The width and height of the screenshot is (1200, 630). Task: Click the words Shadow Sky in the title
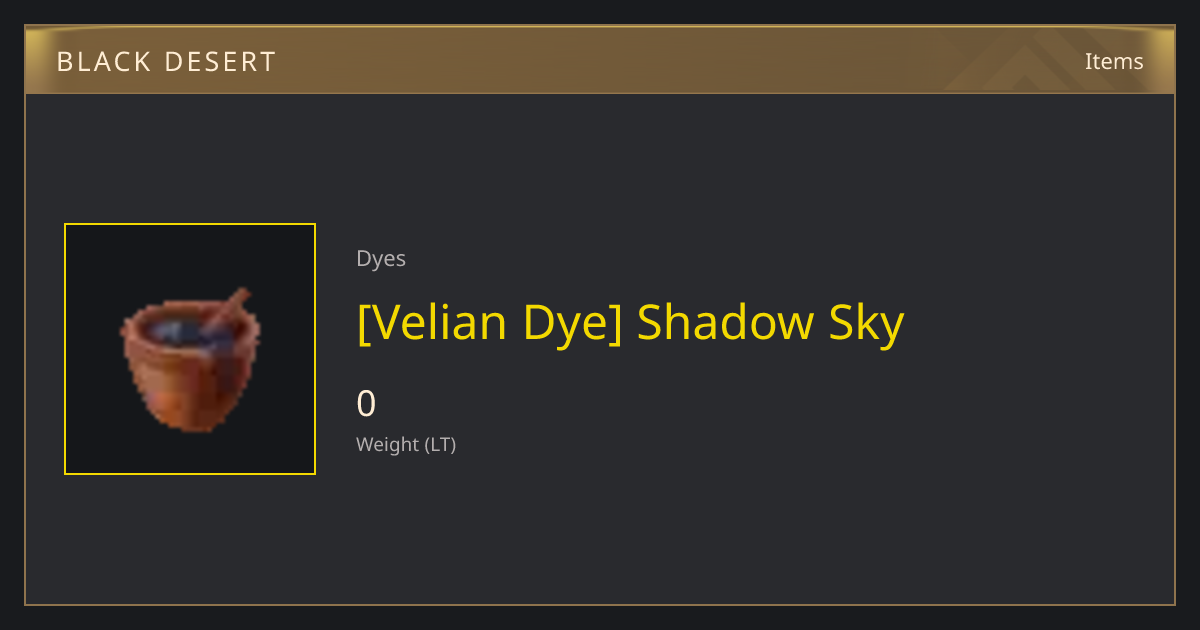coord(770,323)
